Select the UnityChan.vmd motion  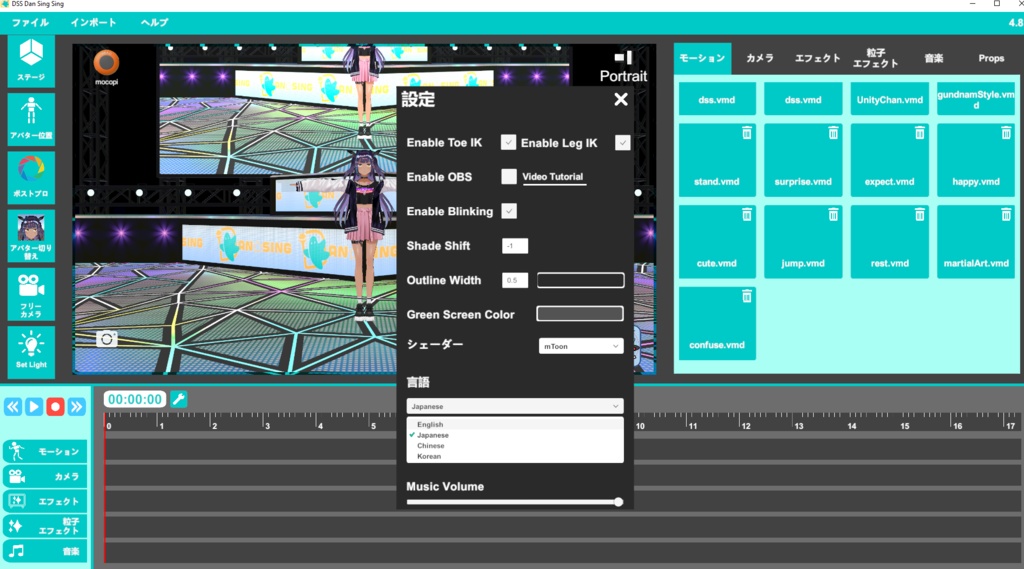coord(889,99)
